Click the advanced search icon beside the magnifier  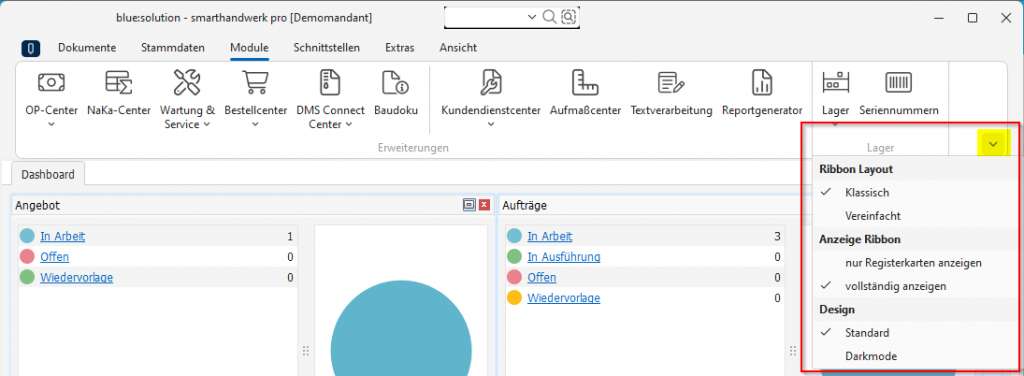[569, 17]
